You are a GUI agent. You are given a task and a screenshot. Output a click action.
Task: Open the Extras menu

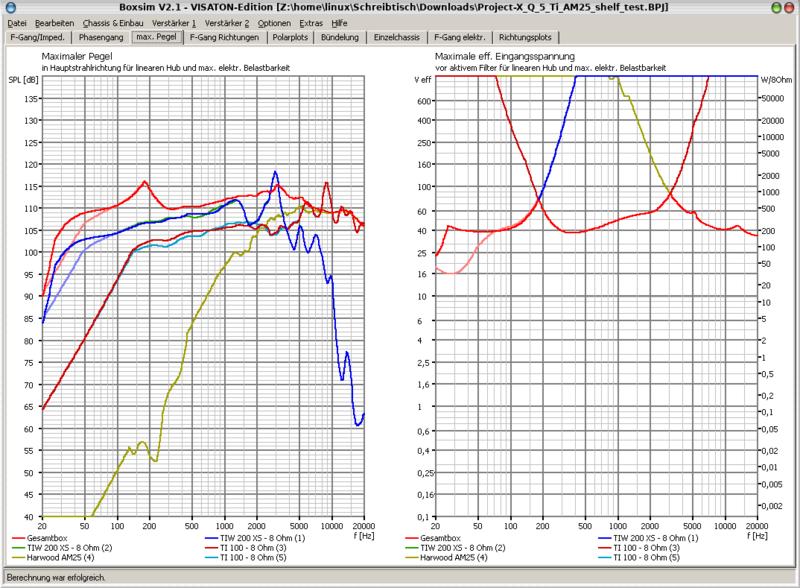point(311,23)
